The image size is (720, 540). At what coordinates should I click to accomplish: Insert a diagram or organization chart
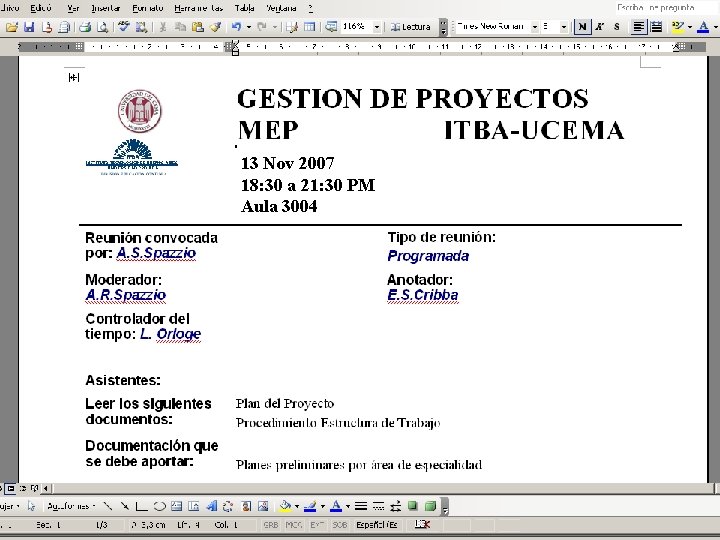click(228, 506)
